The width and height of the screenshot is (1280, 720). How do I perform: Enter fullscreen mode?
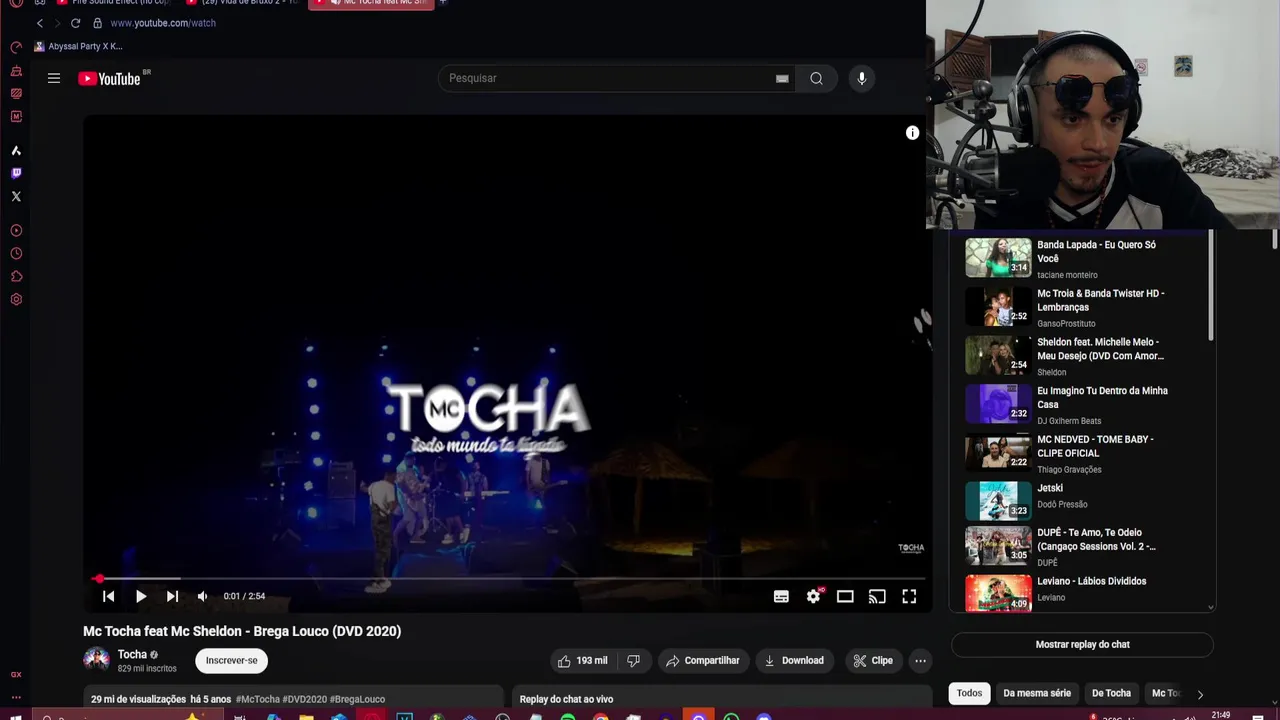pos(909,596)
